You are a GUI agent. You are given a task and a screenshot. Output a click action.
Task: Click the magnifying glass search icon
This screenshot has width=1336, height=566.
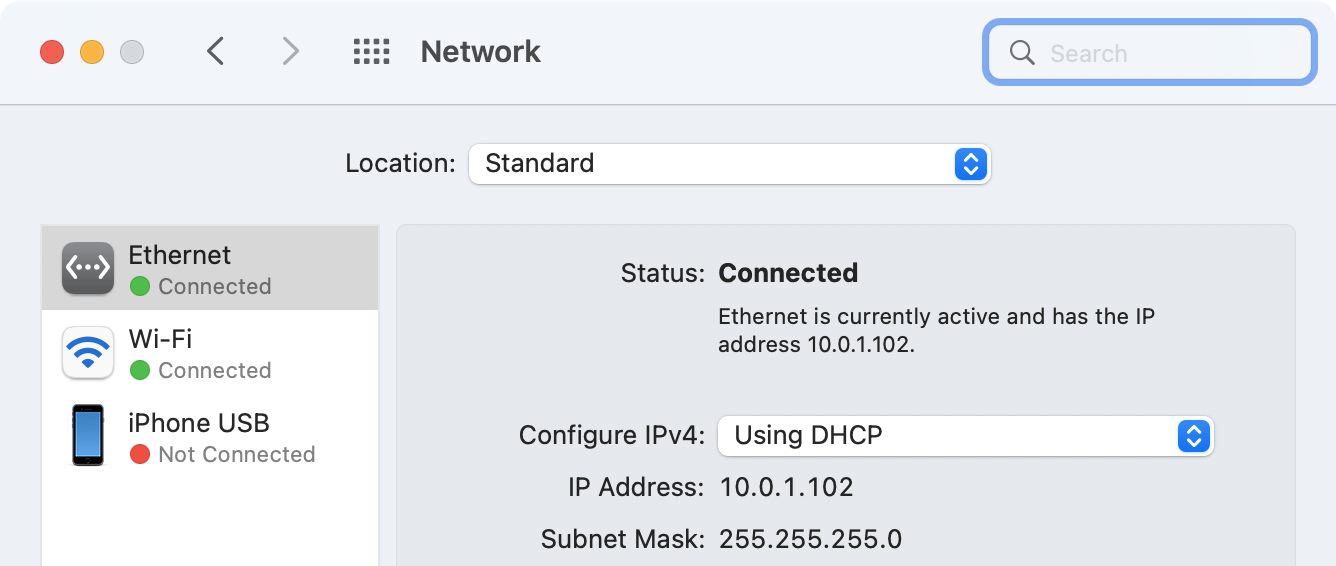click(1022, 52)
